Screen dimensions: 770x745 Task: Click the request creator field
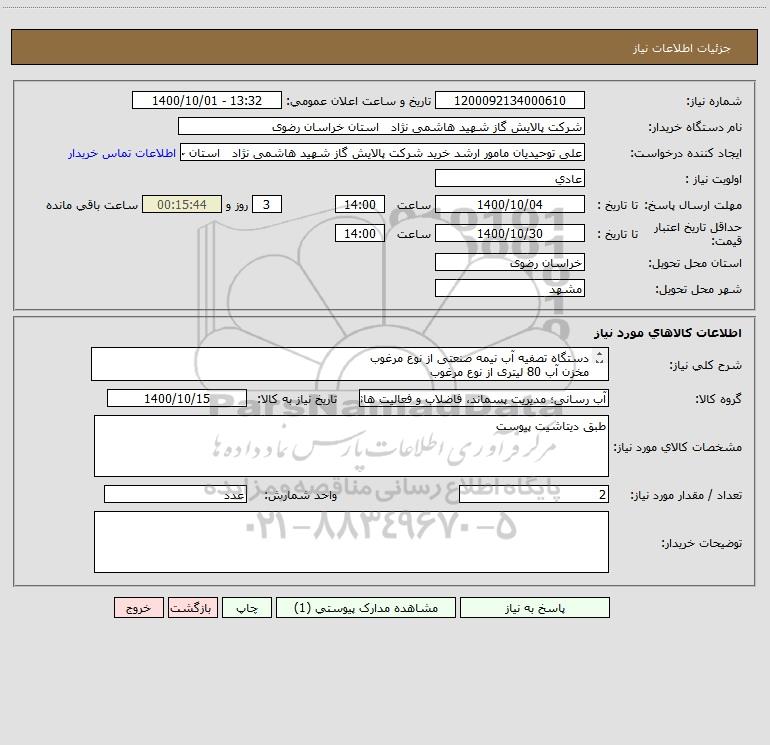(x=383, y=152)
